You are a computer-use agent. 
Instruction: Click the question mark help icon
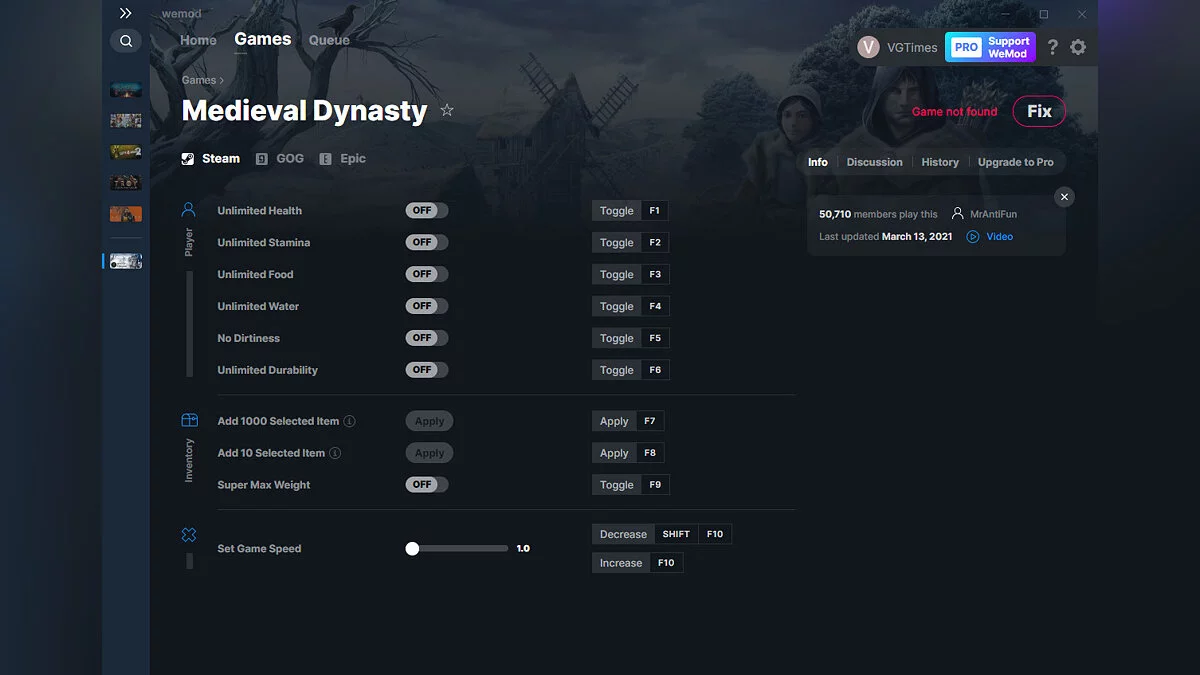pyautogui.click(x=1052, y=47)
